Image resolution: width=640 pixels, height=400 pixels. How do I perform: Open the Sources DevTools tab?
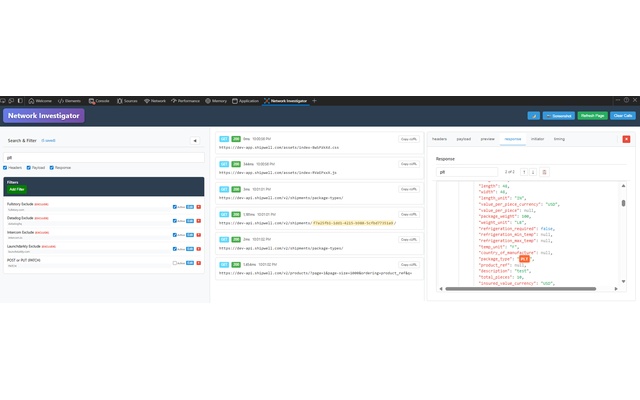point(127,101)
